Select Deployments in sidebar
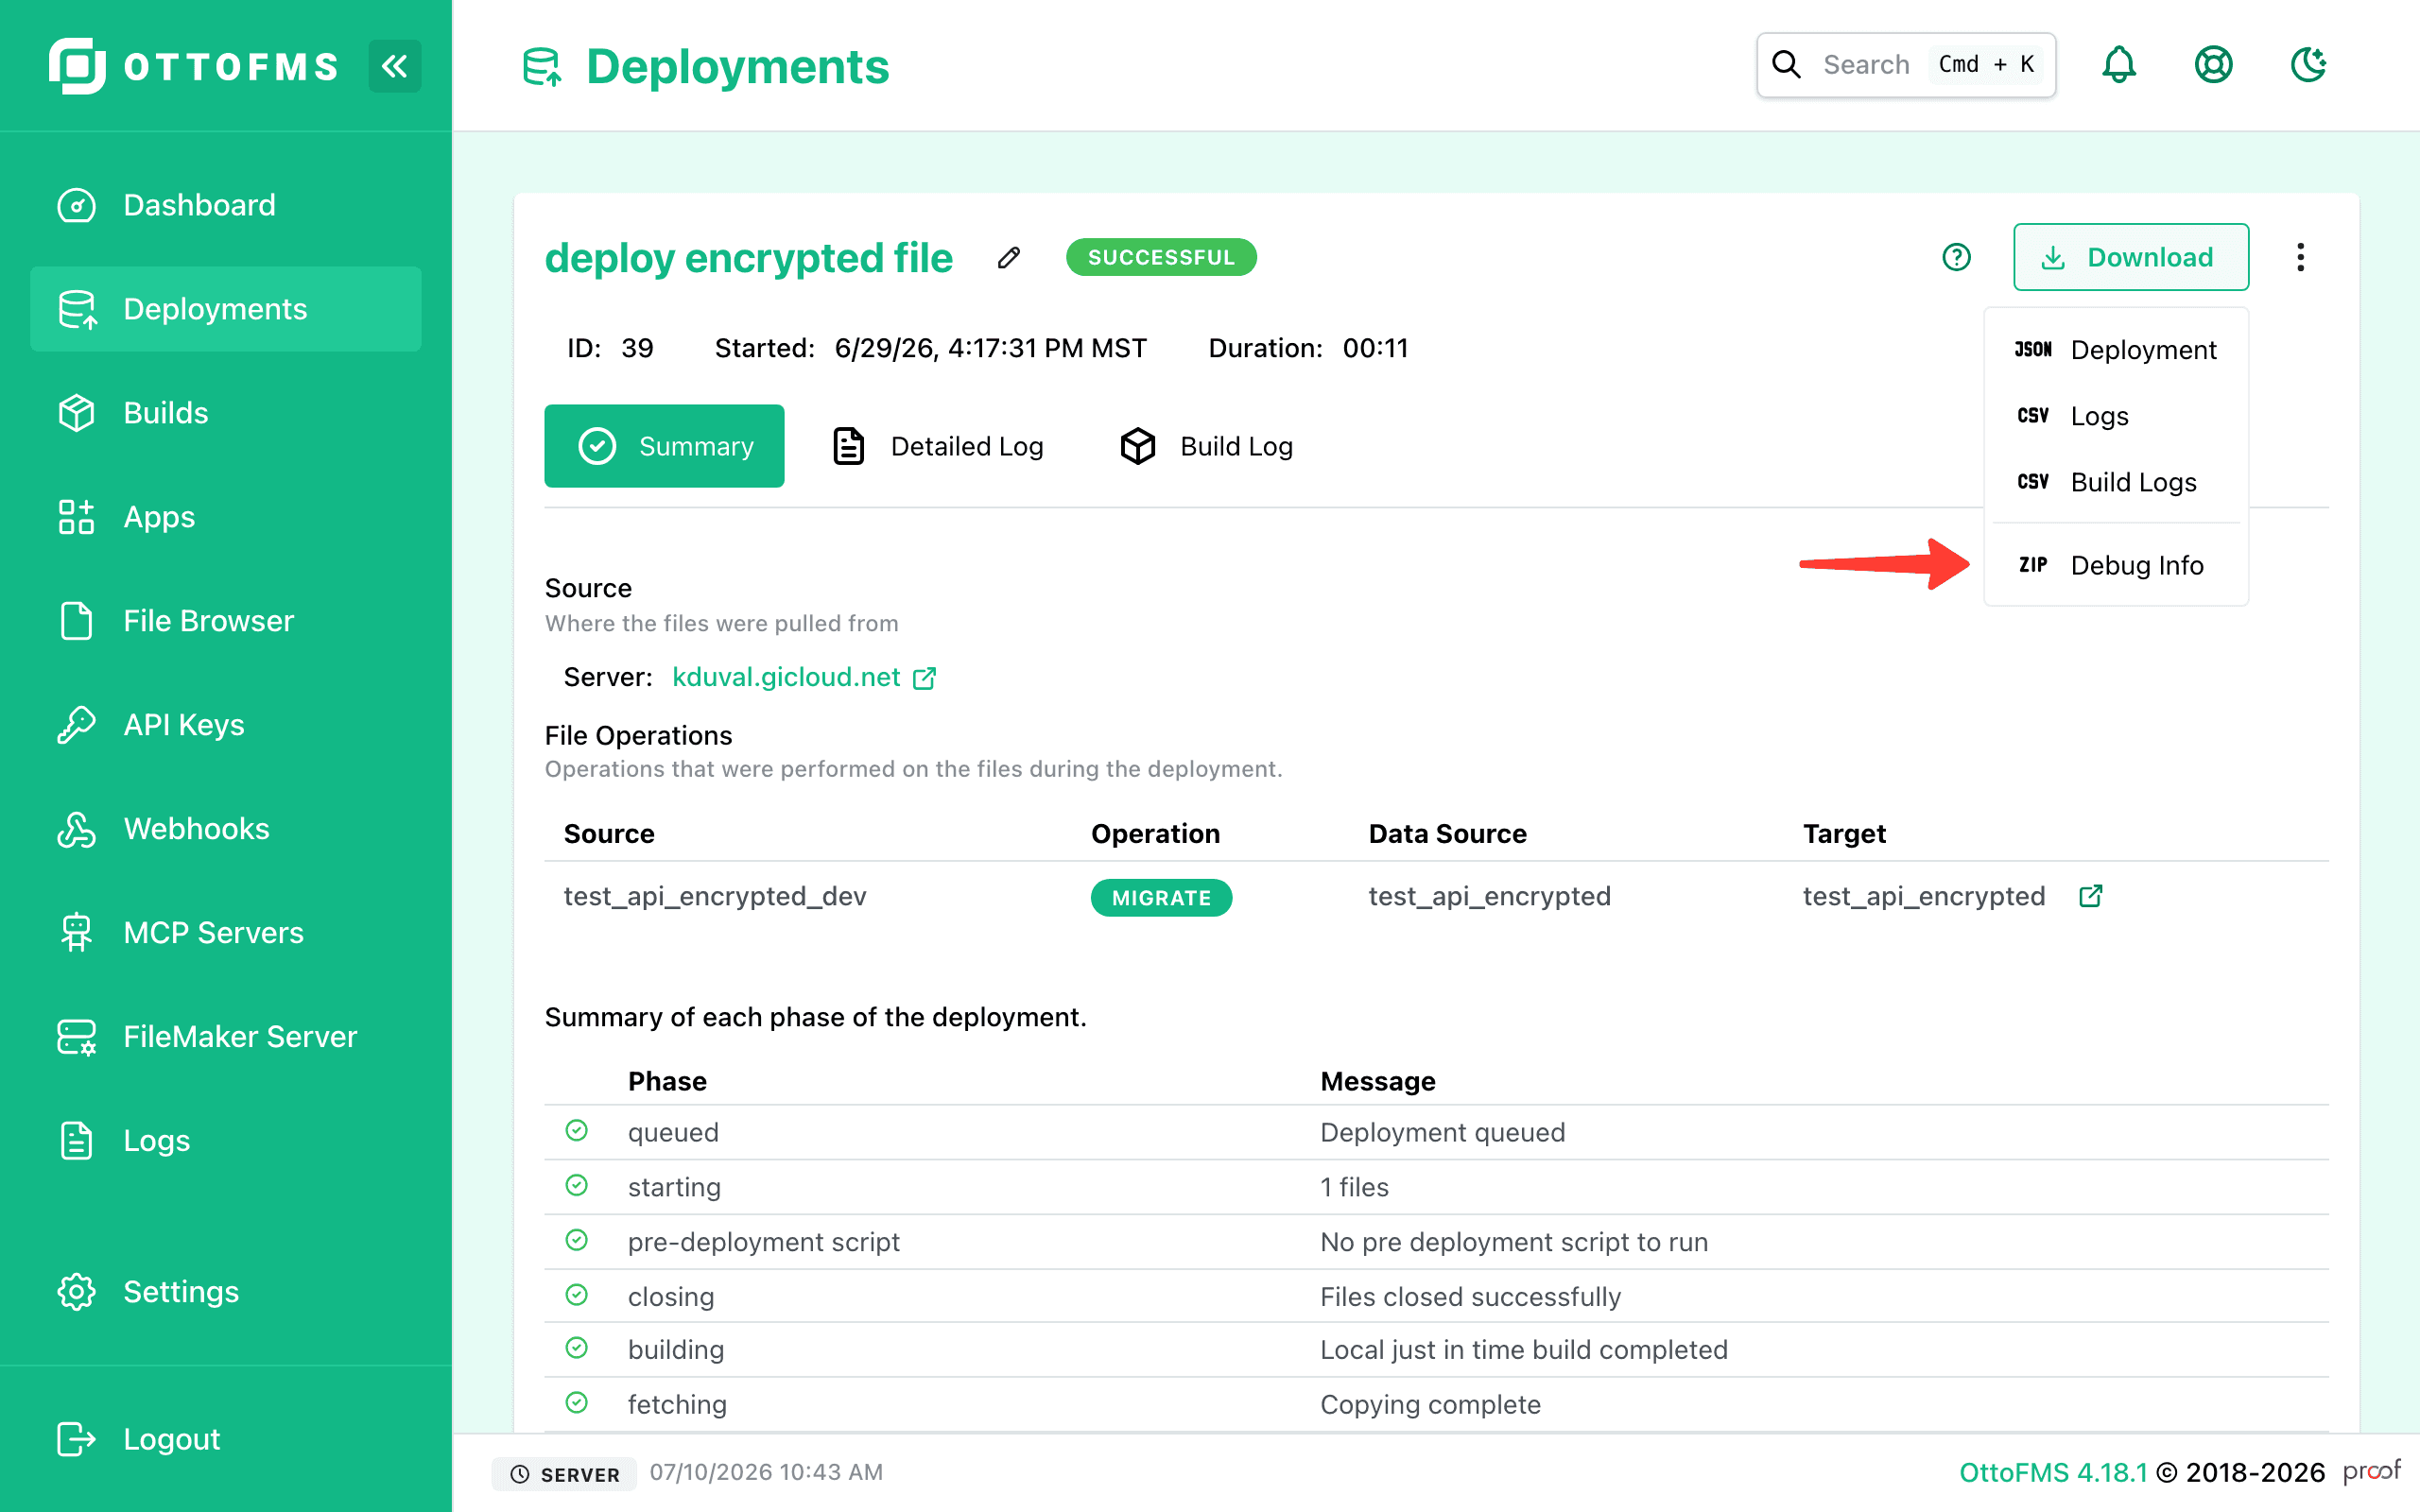2420x1512 pixels. [x=226, y=309]
